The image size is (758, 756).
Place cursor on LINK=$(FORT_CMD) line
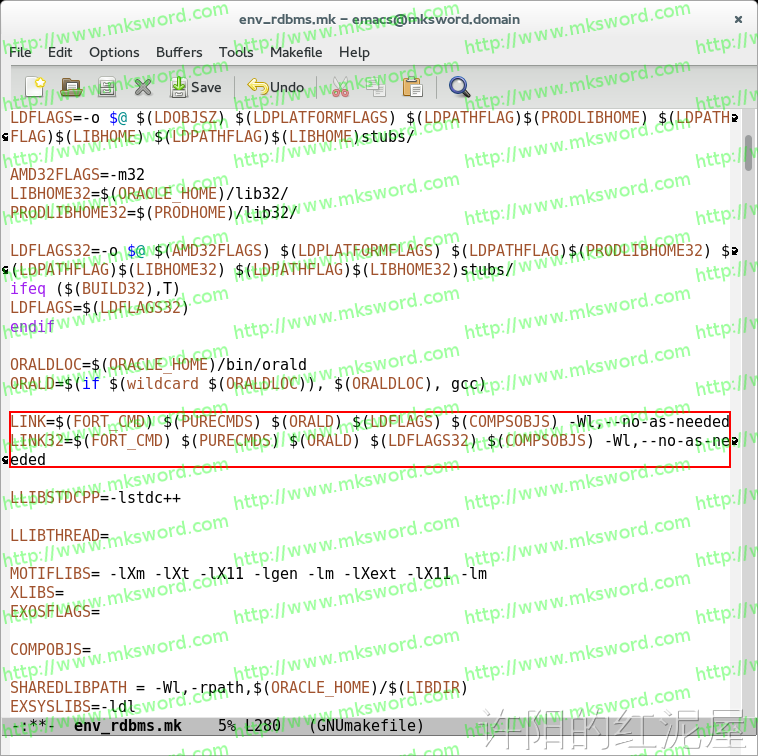pyautogui.click(x=370, y=422)
